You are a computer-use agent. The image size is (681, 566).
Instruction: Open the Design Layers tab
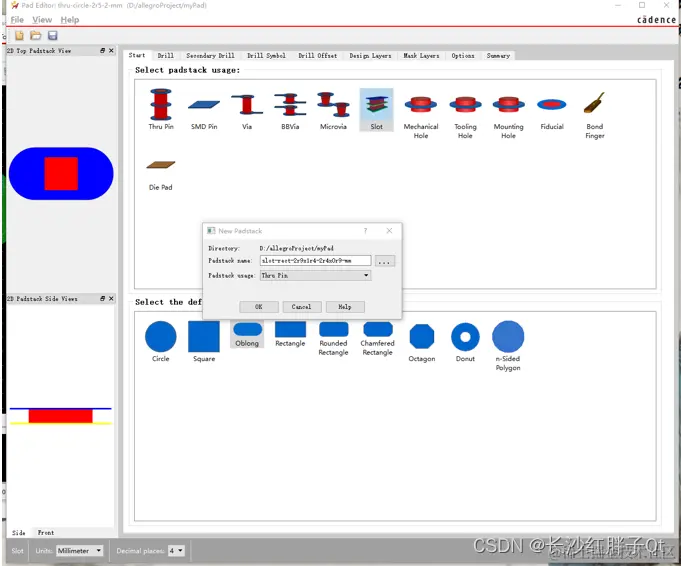(370, 56)
